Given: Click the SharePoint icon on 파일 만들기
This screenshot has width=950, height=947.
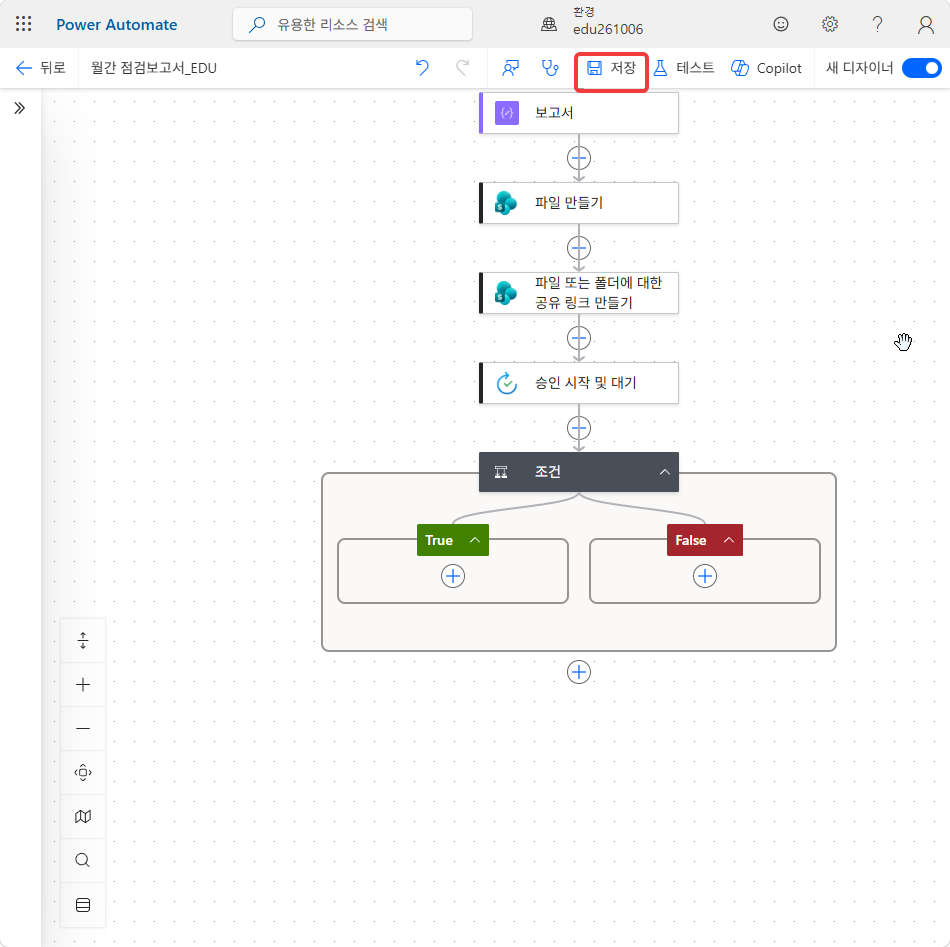Looking at the screenshot, I should 506,203.
